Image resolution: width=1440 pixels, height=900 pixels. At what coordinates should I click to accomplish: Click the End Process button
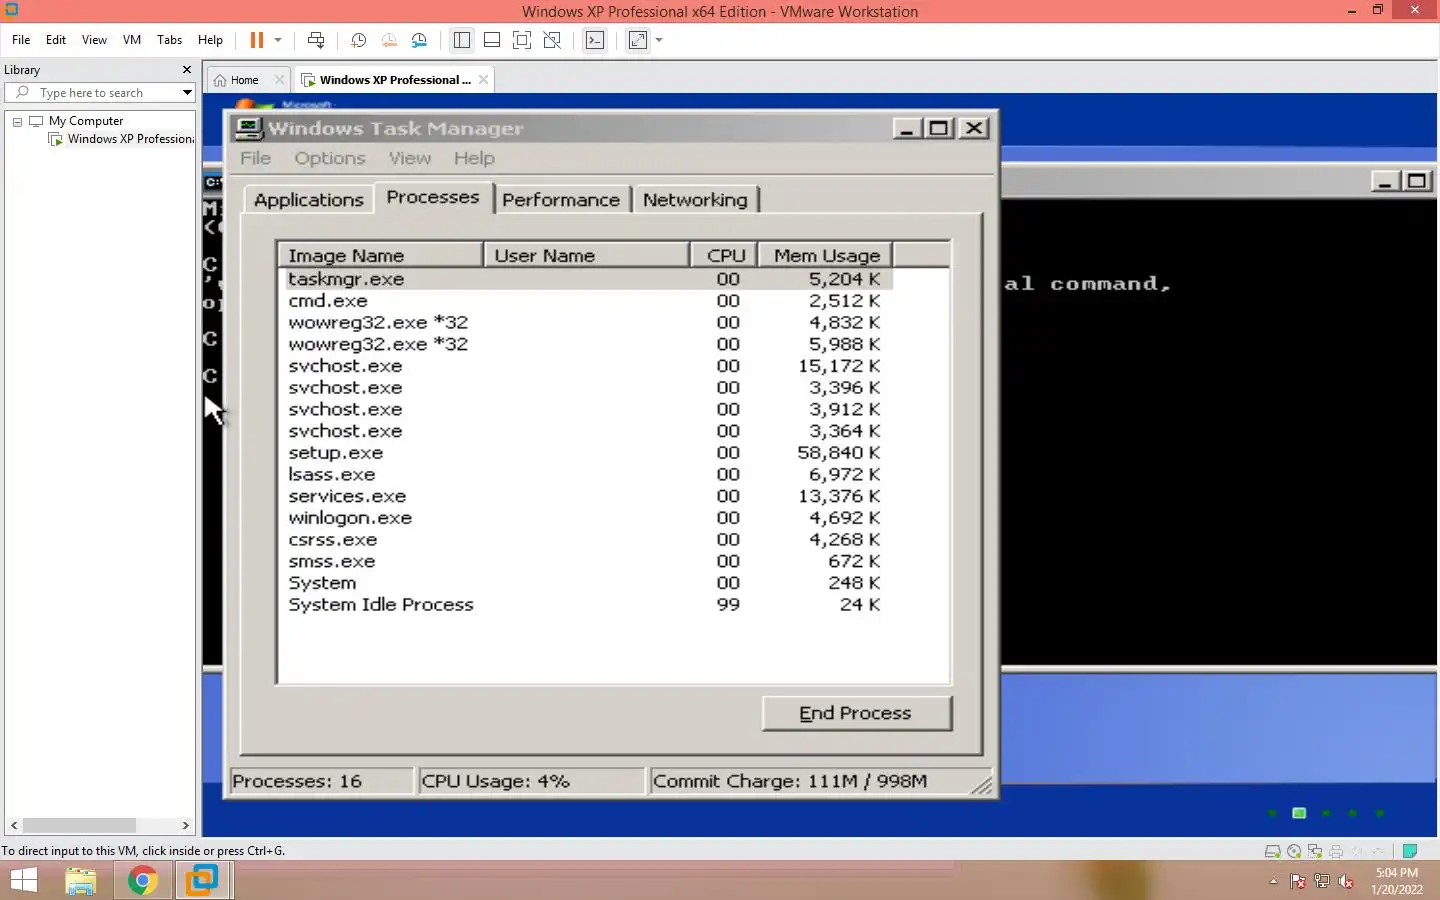click(856, 713)
